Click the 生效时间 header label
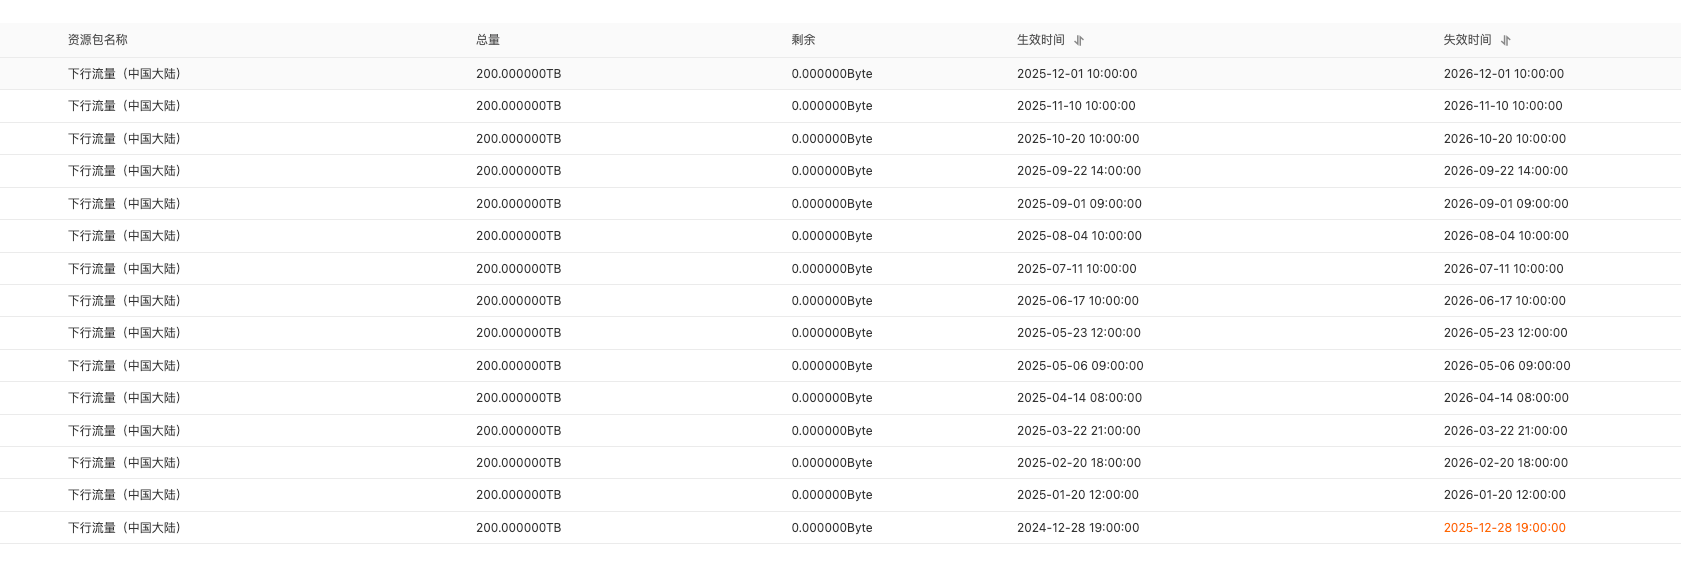This screenshot has width=1681, height=584. [x=1041, y=40]
